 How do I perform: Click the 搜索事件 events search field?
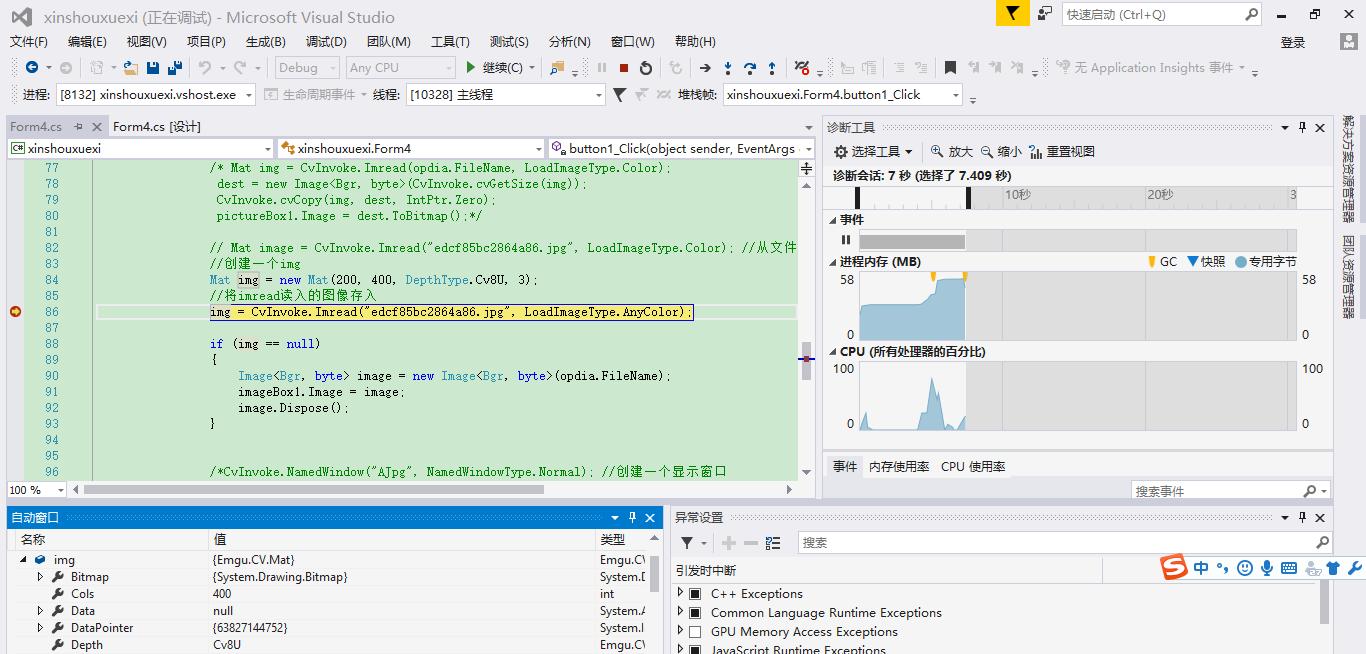point(1231,491)
